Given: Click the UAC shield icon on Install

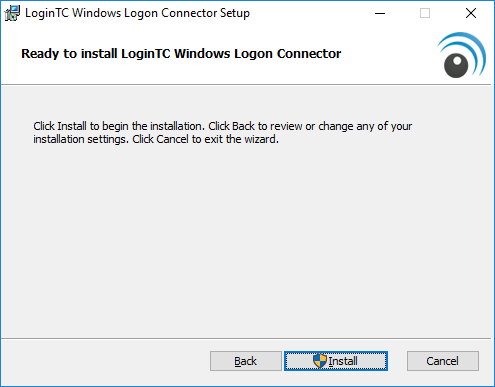Looking at the screenshot, I should click(320, 361).
